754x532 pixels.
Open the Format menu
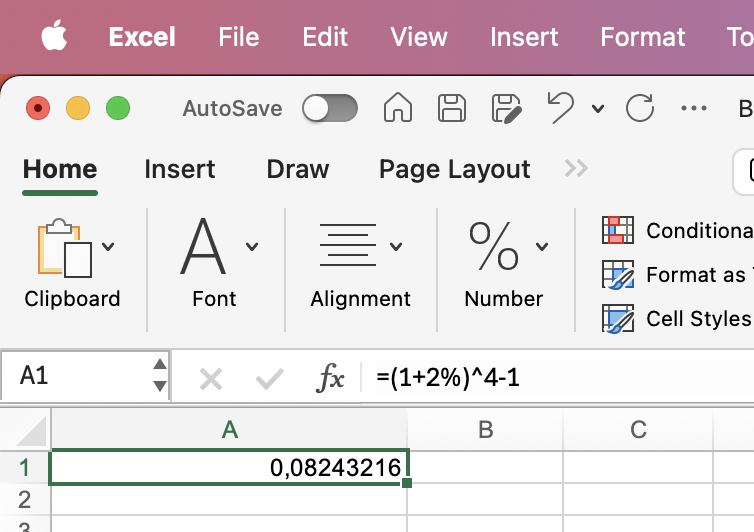pyautogui.click(x=642, y=37)
